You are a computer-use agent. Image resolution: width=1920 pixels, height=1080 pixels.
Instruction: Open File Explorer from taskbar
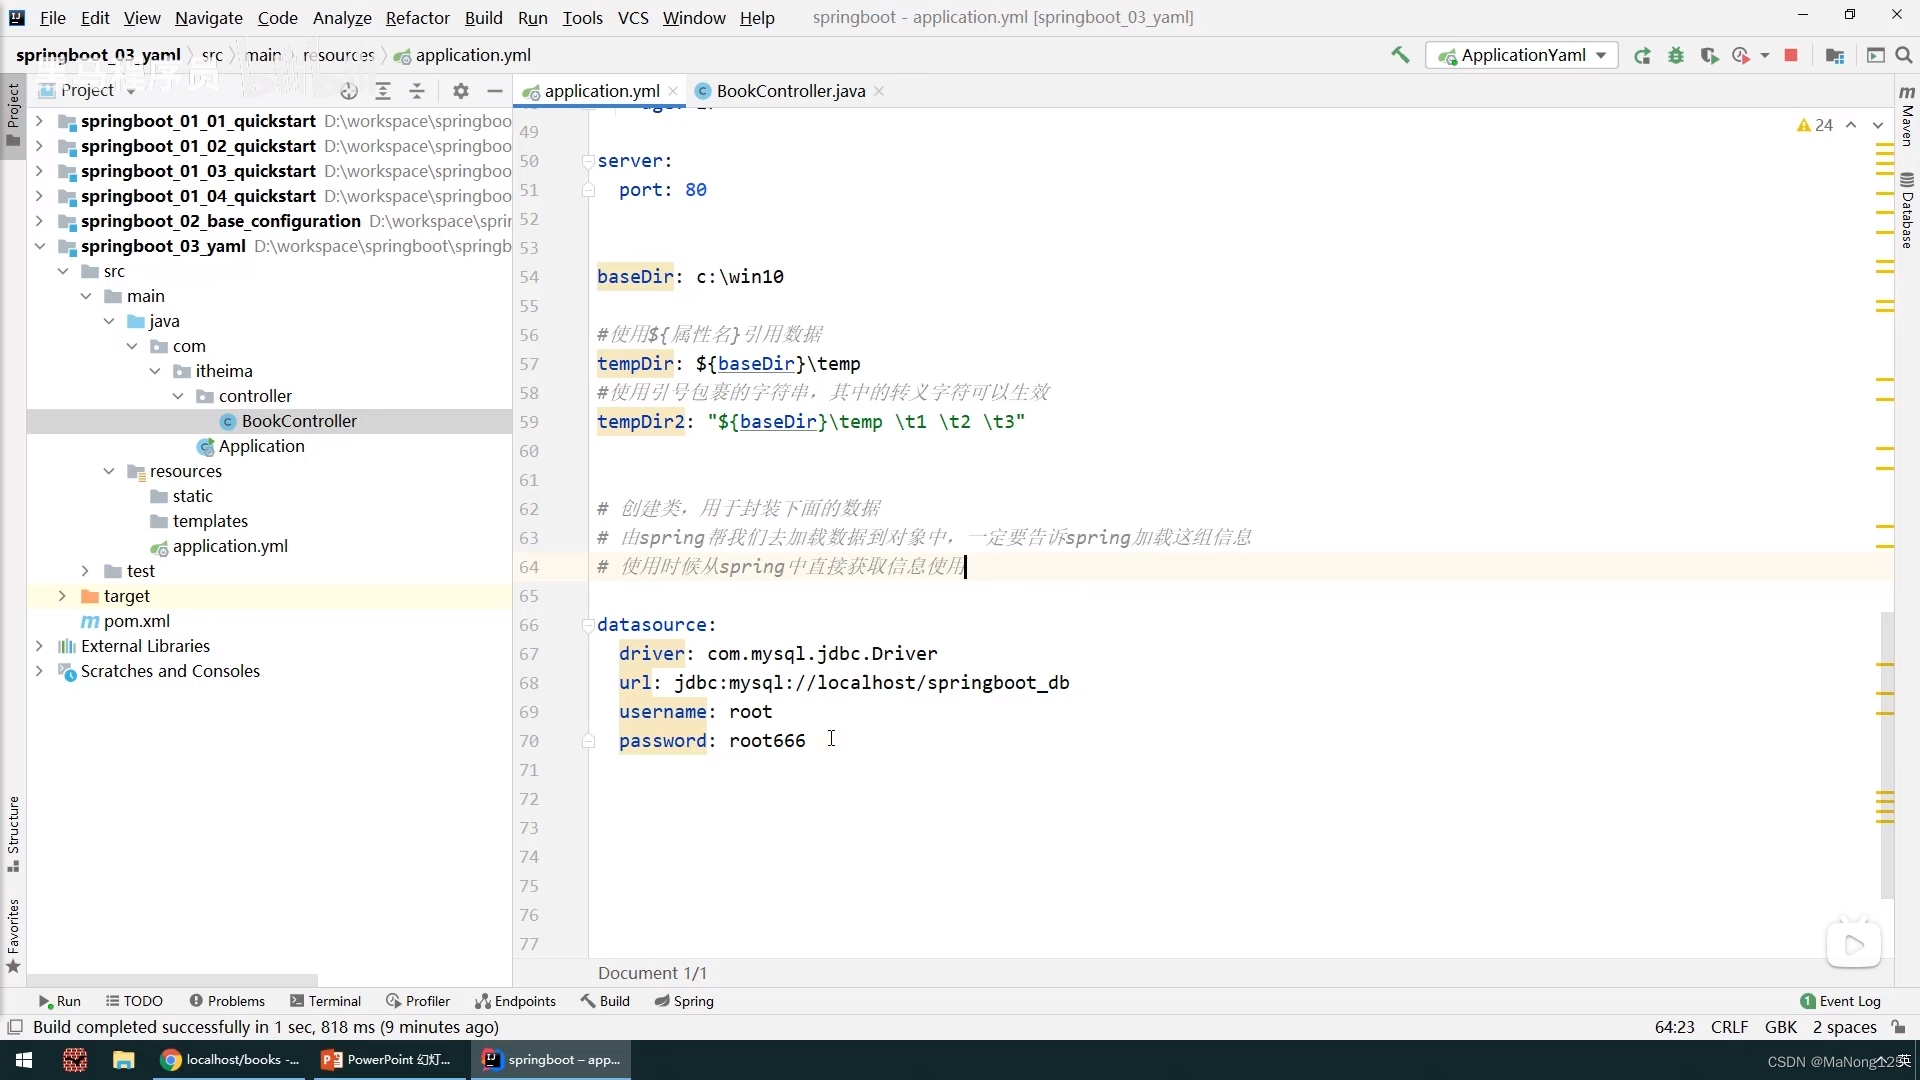coord(123,1060)
